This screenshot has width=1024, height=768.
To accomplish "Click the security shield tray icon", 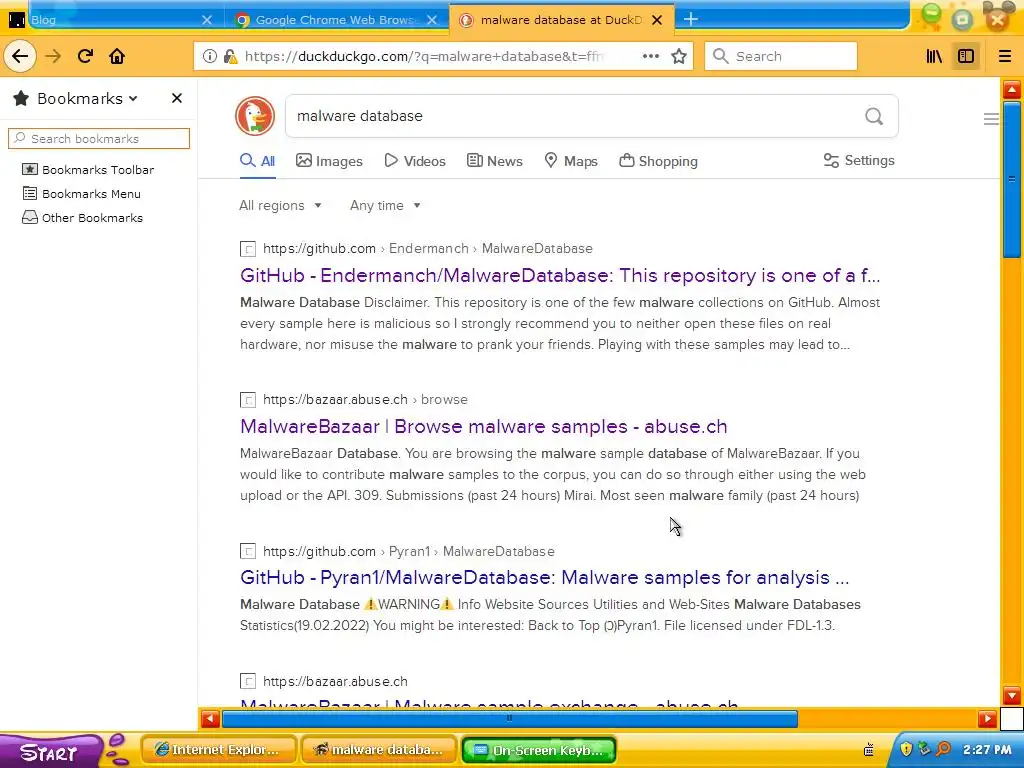I will click(x=906, y=748).
